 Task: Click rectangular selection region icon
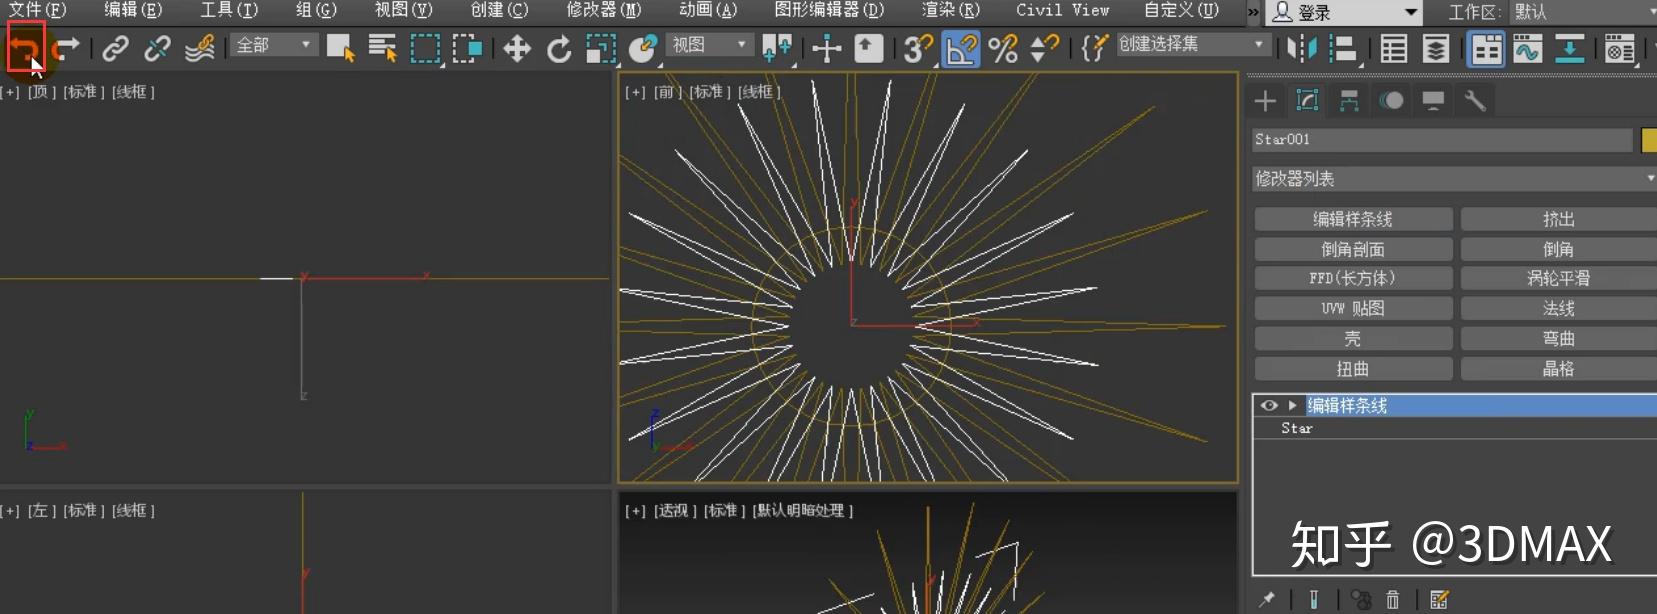425,47
